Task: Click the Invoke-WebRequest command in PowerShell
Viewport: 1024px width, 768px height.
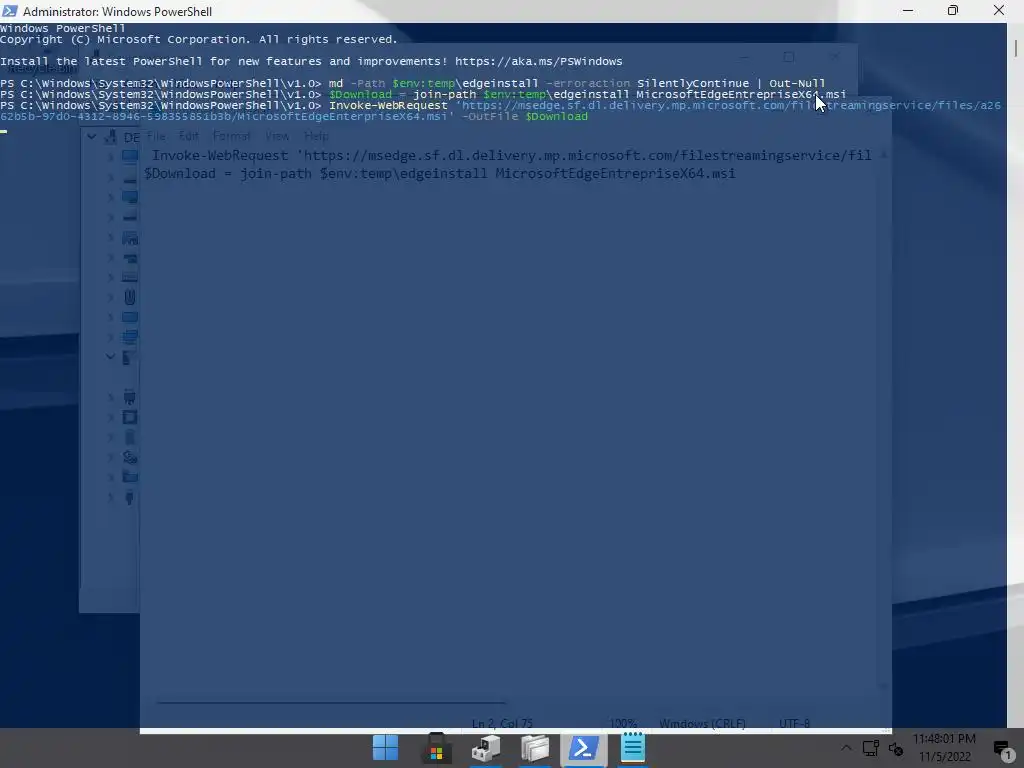Action: [x=389, y=106]
